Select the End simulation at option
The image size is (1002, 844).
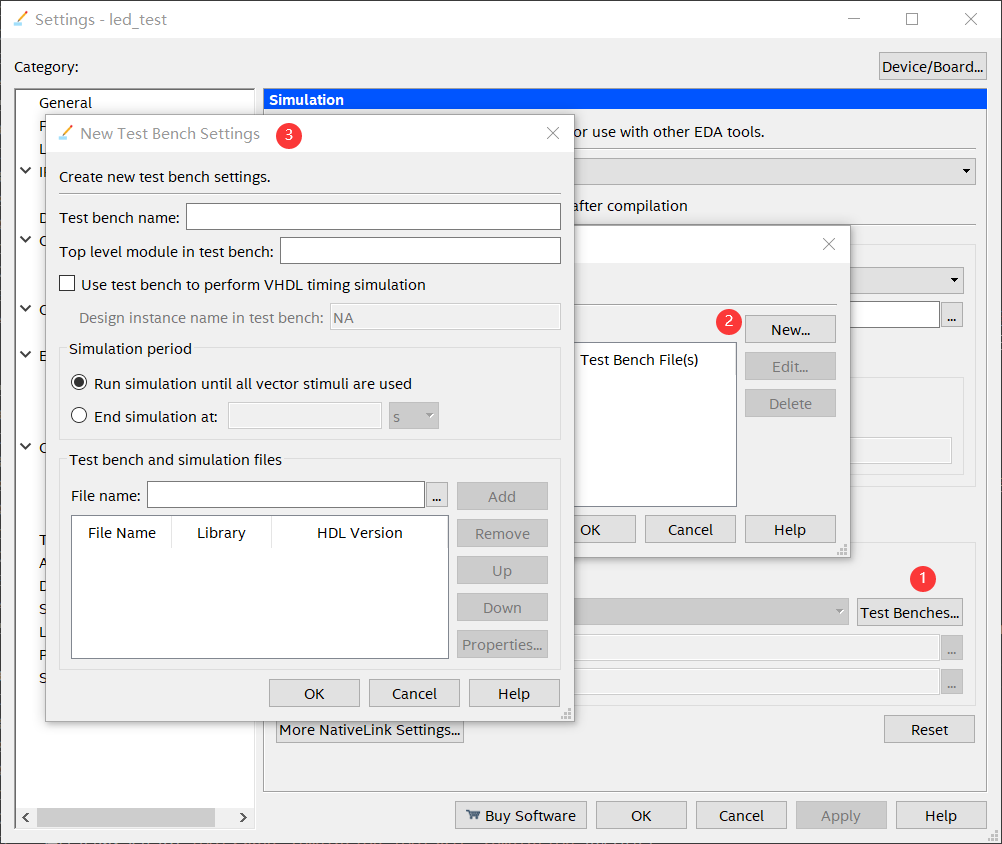pos(79,416)
